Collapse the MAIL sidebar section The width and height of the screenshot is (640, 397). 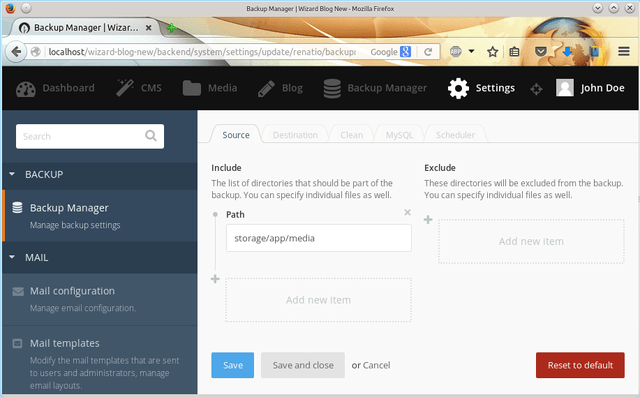click(x=100, y=257)
